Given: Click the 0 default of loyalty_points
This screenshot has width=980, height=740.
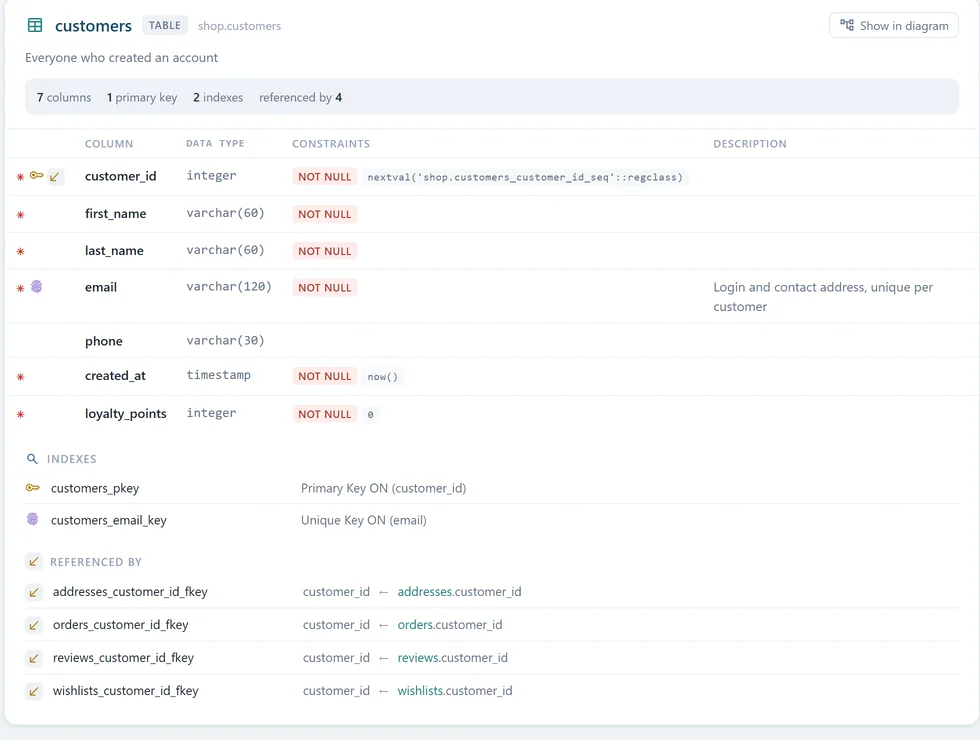Looking at the screenshot, I should point(371,414).
